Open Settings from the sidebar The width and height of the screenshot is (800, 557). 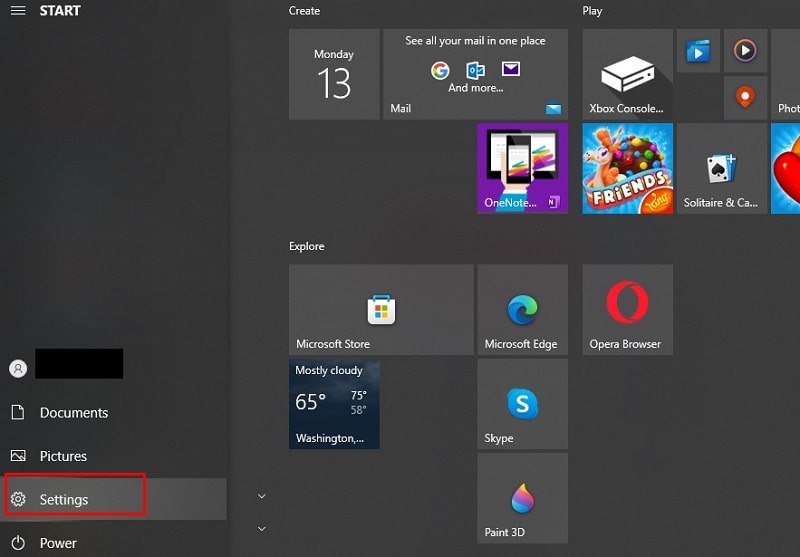[113, 499]
